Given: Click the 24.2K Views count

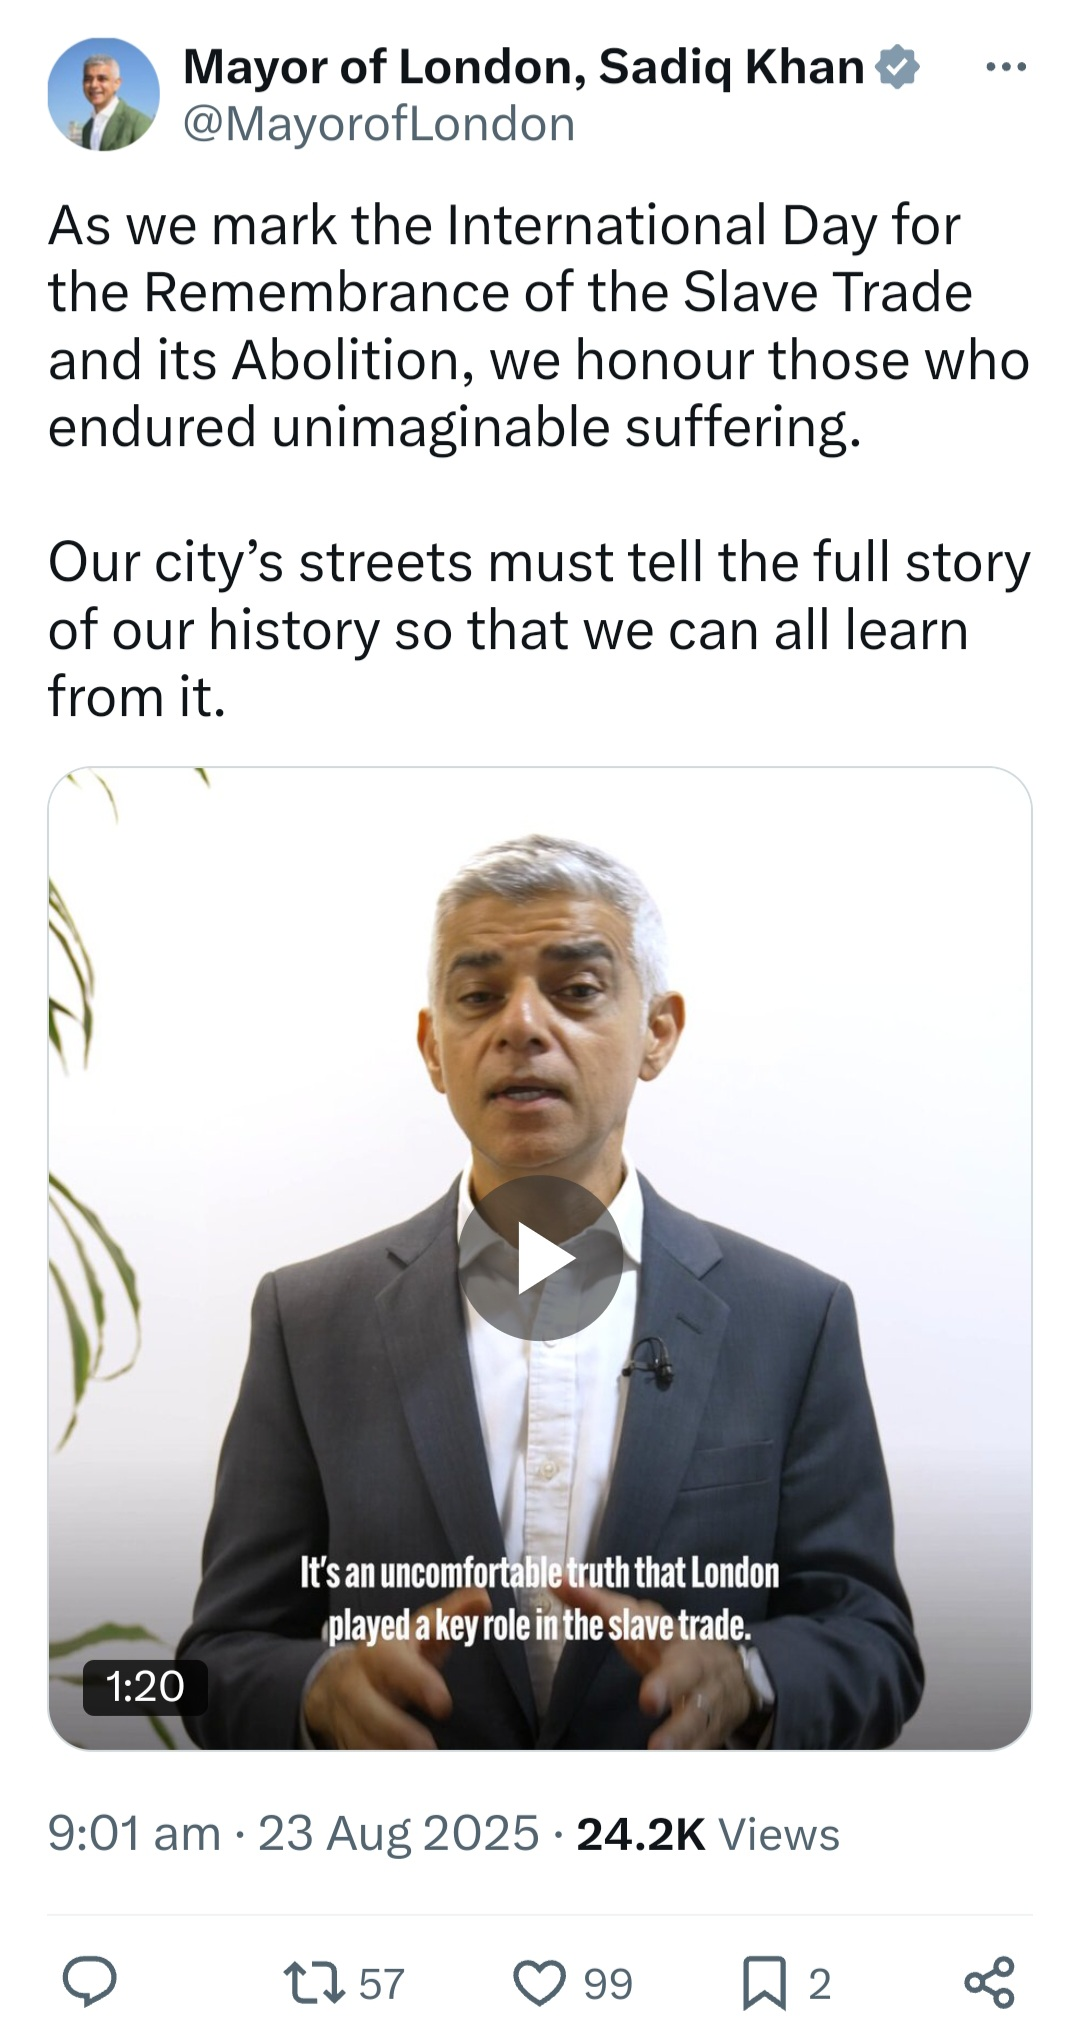Looking at the screenshot, I should point(708,1834).
